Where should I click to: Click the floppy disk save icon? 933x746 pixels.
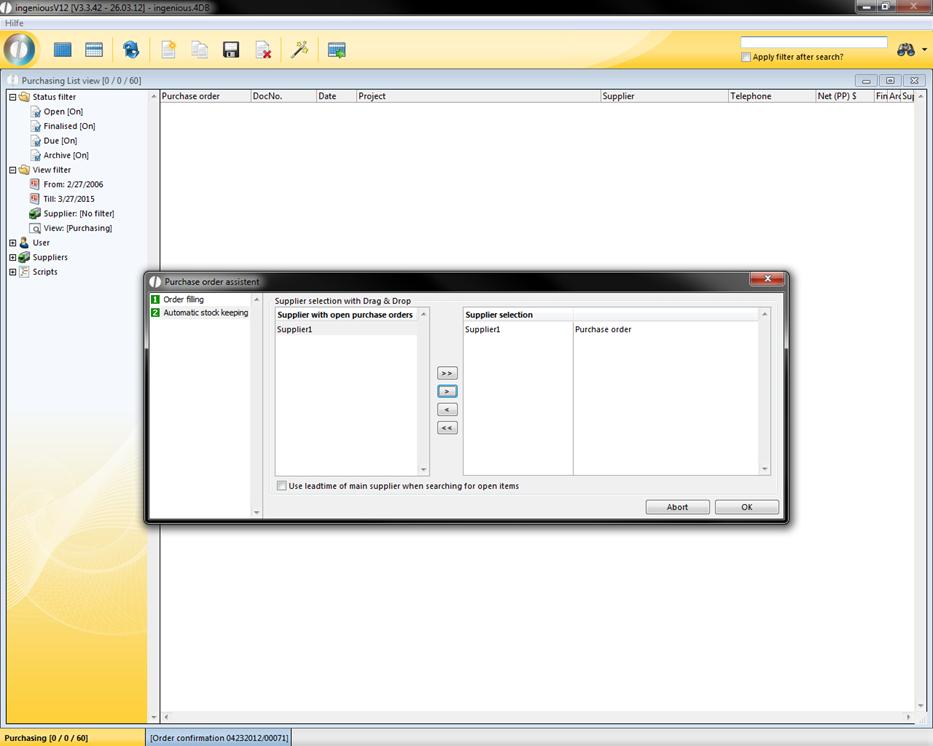point(231,50)
